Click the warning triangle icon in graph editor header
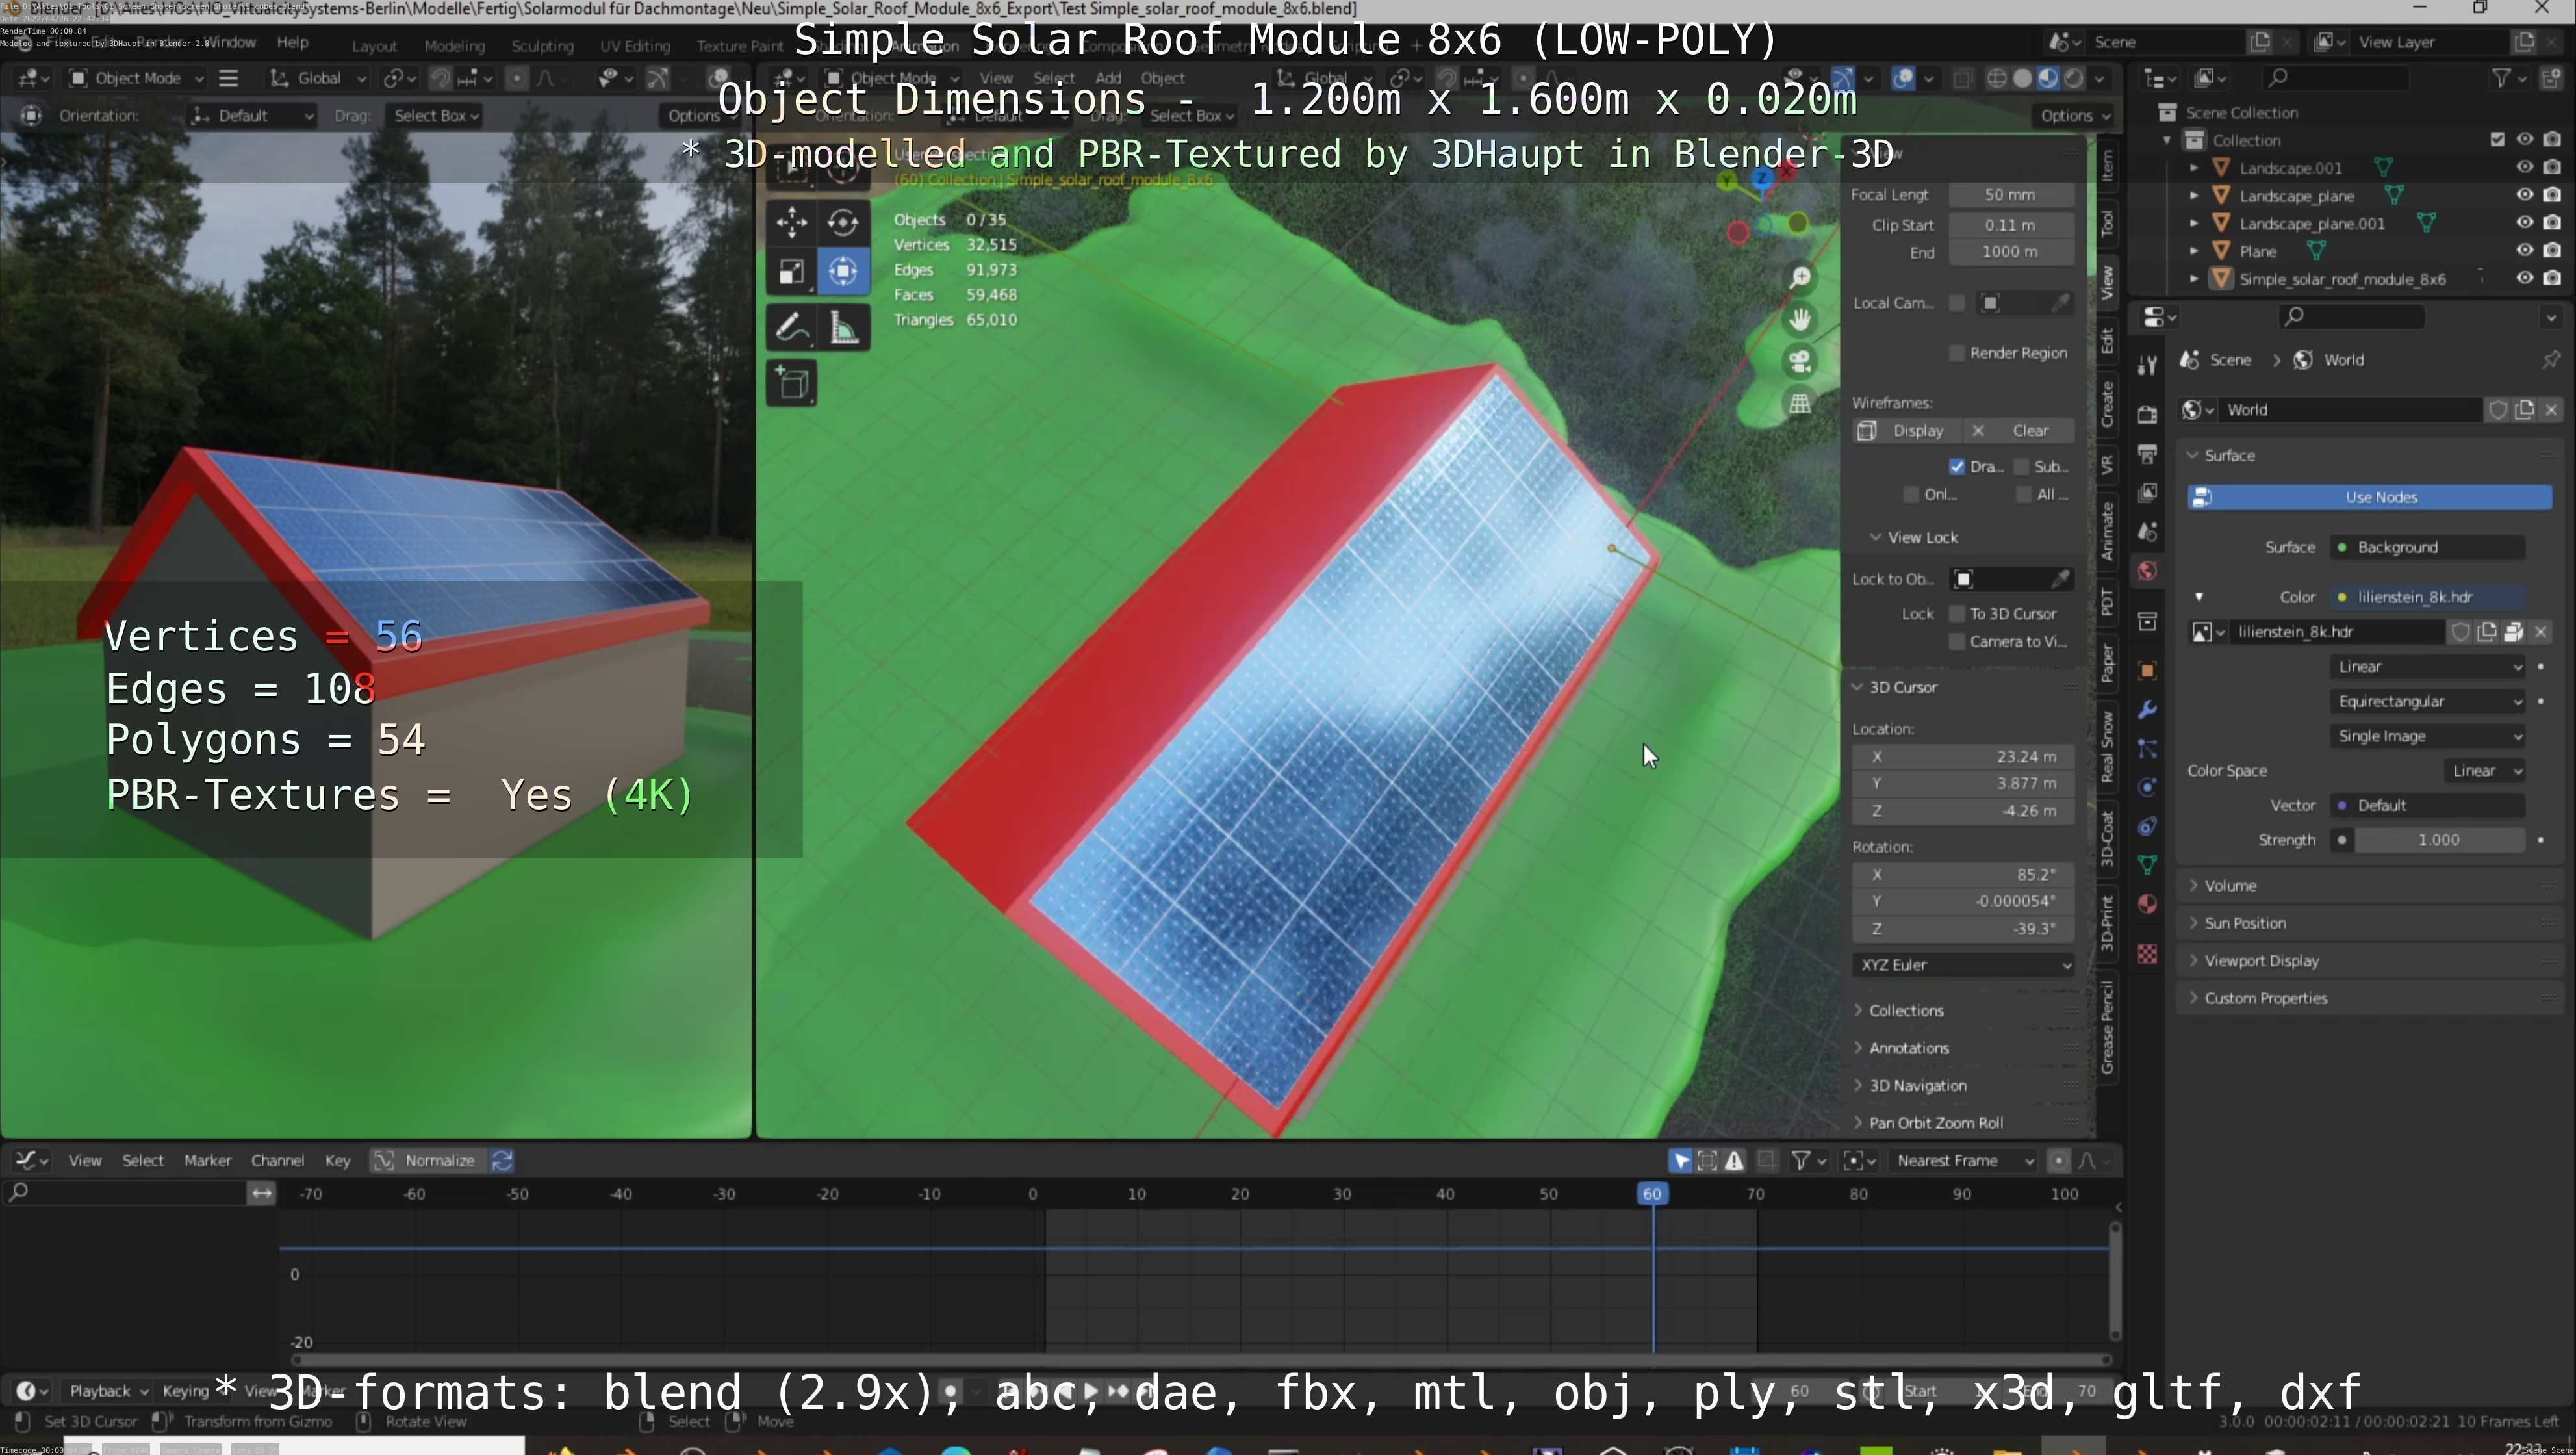Screen dimensions: 2576x1455 click(x=1734, y=1160)
